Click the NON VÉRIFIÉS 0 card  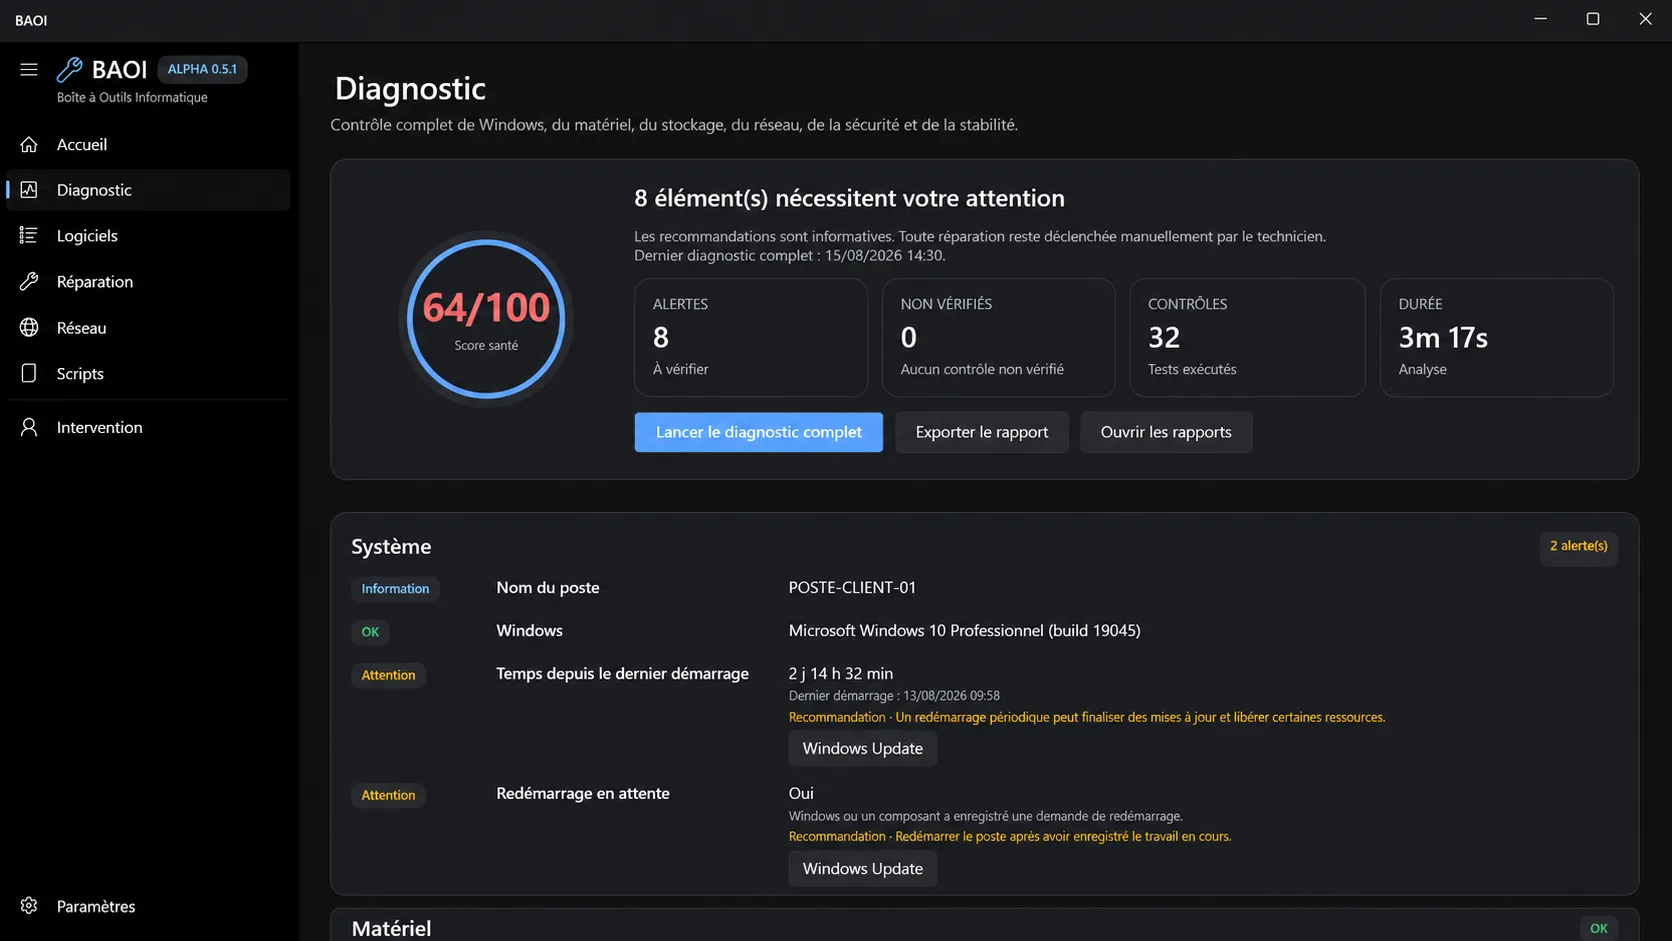[998, 337]
